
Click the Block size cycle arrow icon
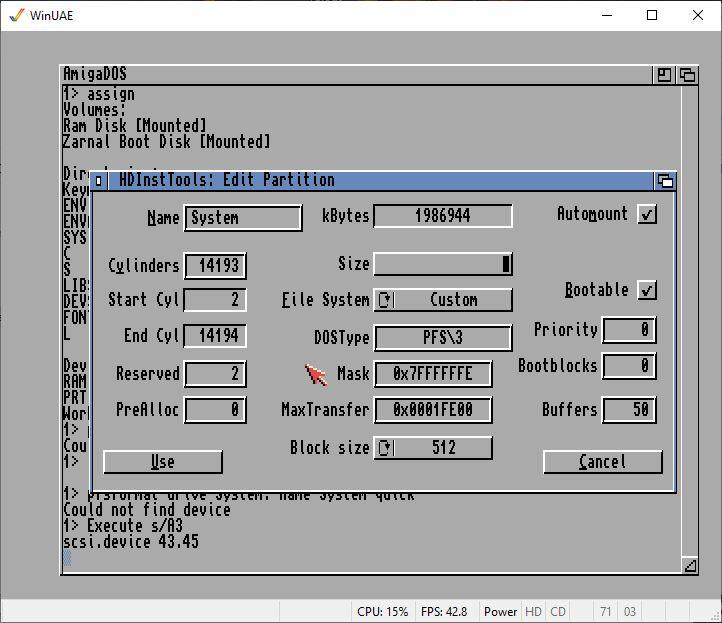385,448
